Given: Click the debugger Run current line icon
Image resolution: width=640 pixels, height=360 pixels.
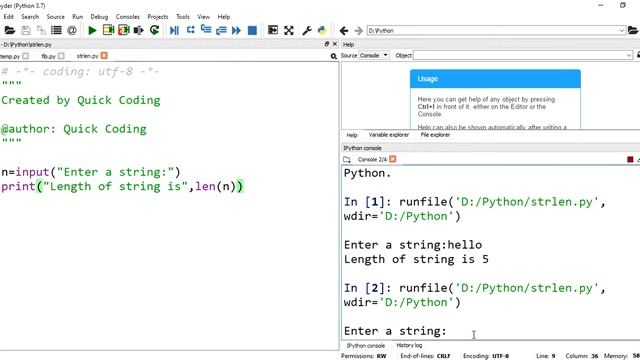Looking at the screenshot, I should pyautogui.click(x=191, y=30).
